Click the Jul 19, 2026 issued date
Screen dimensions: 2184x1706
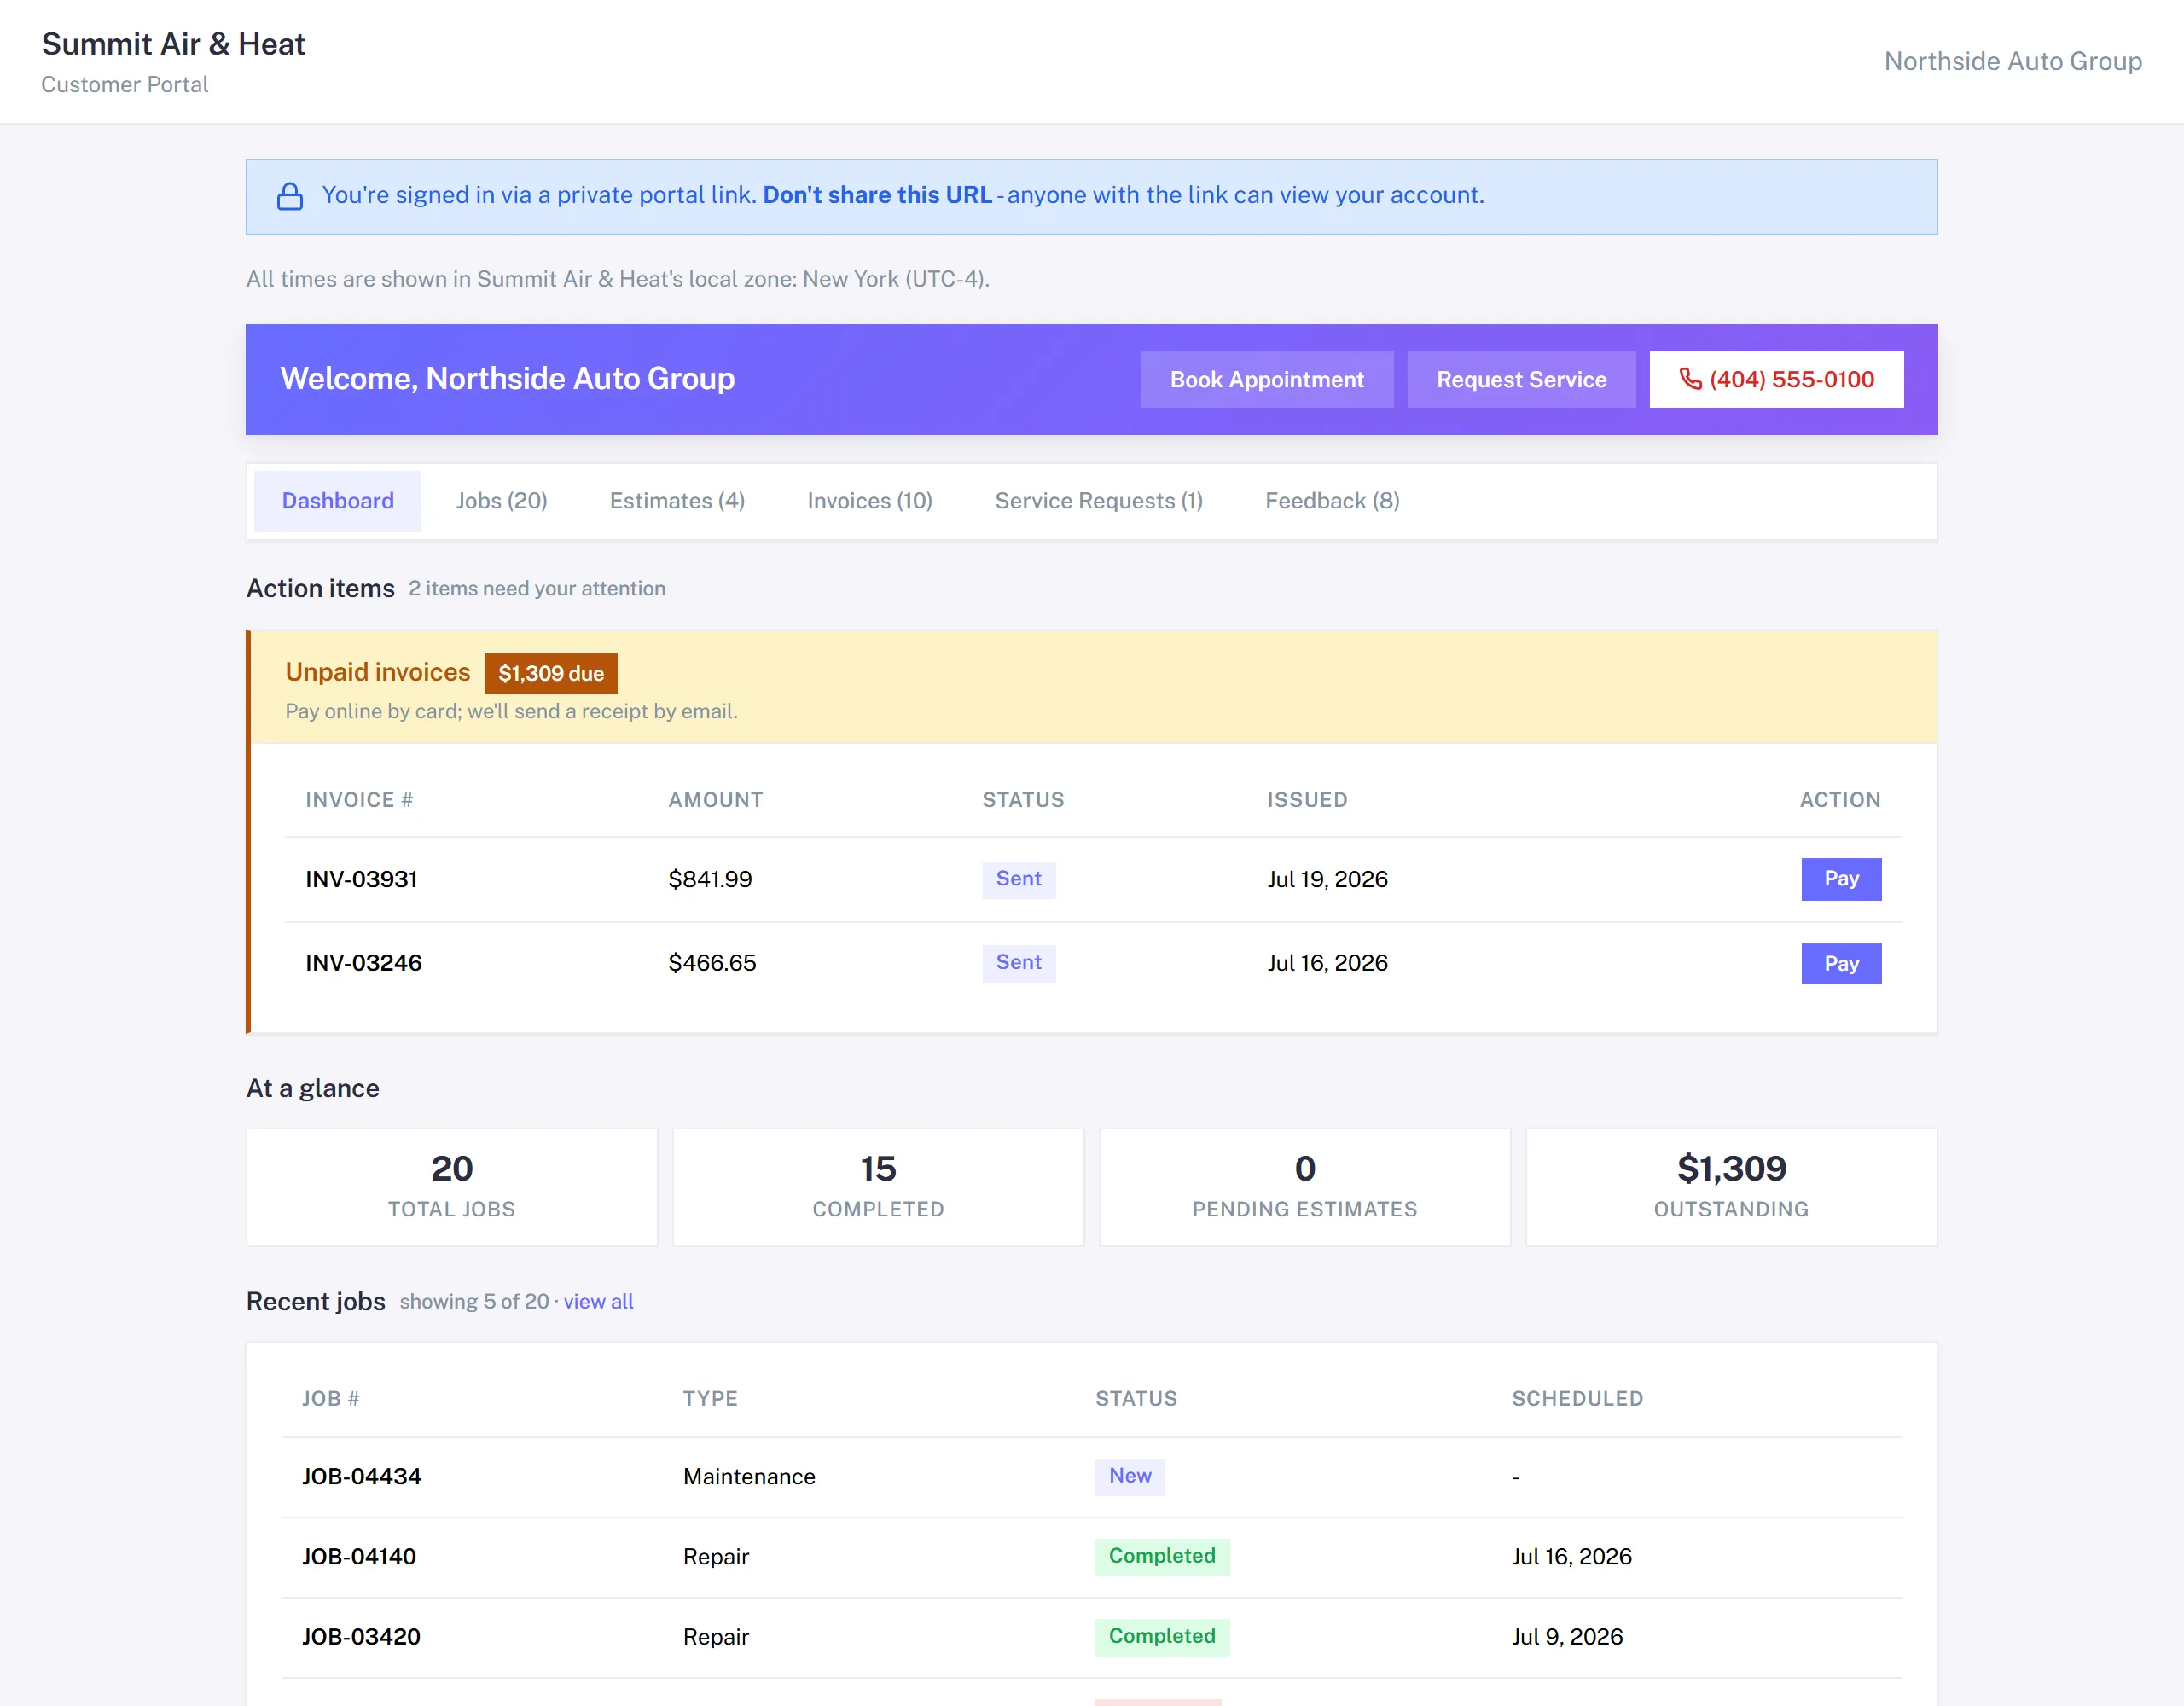click(1327, 879)
